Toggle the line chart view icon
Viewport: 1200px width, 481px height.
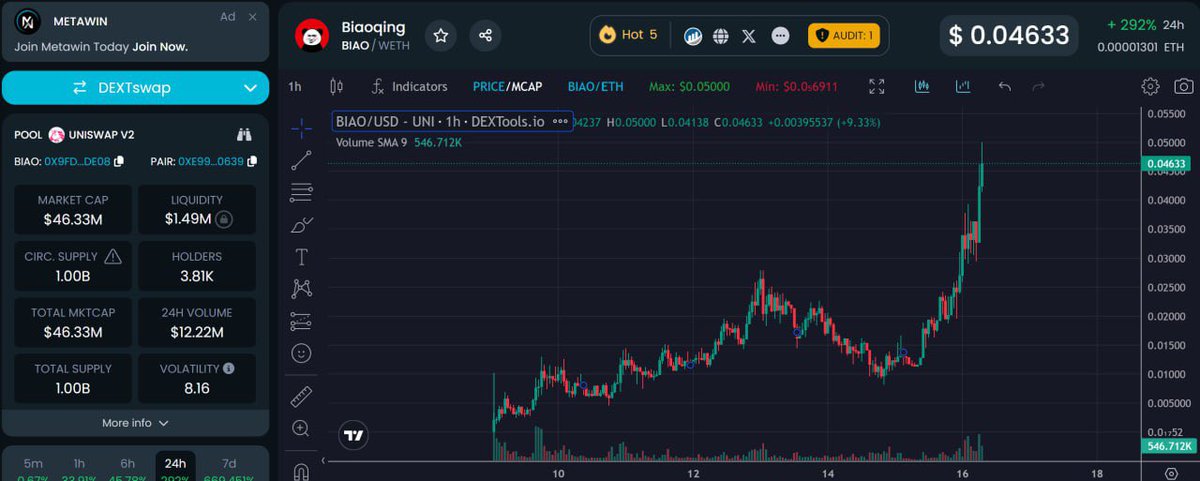coord(963,86)
